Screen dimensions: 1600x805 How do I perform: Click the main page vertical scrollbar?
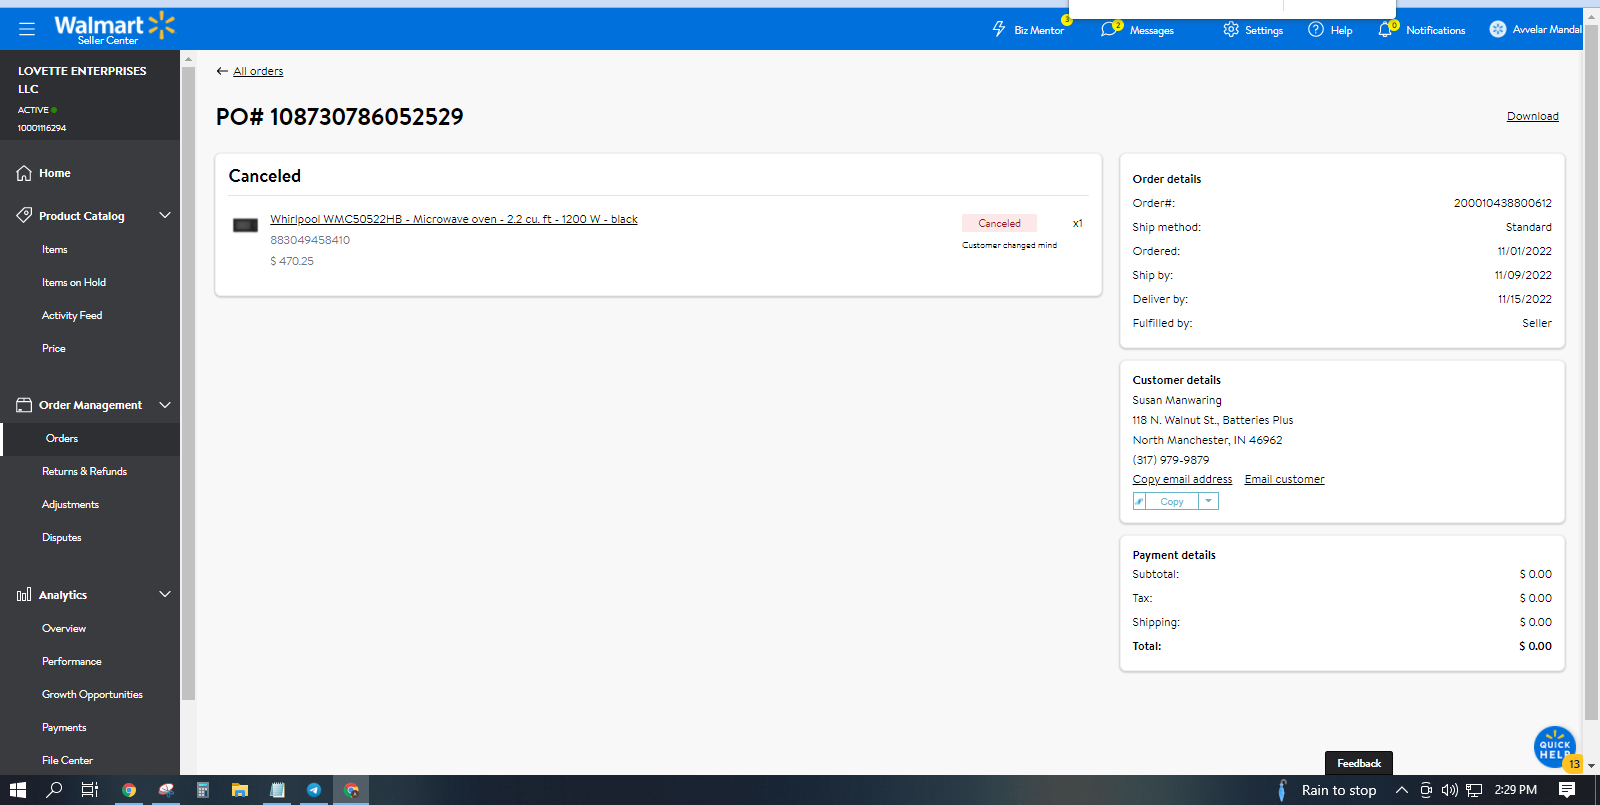(1592, 370)
